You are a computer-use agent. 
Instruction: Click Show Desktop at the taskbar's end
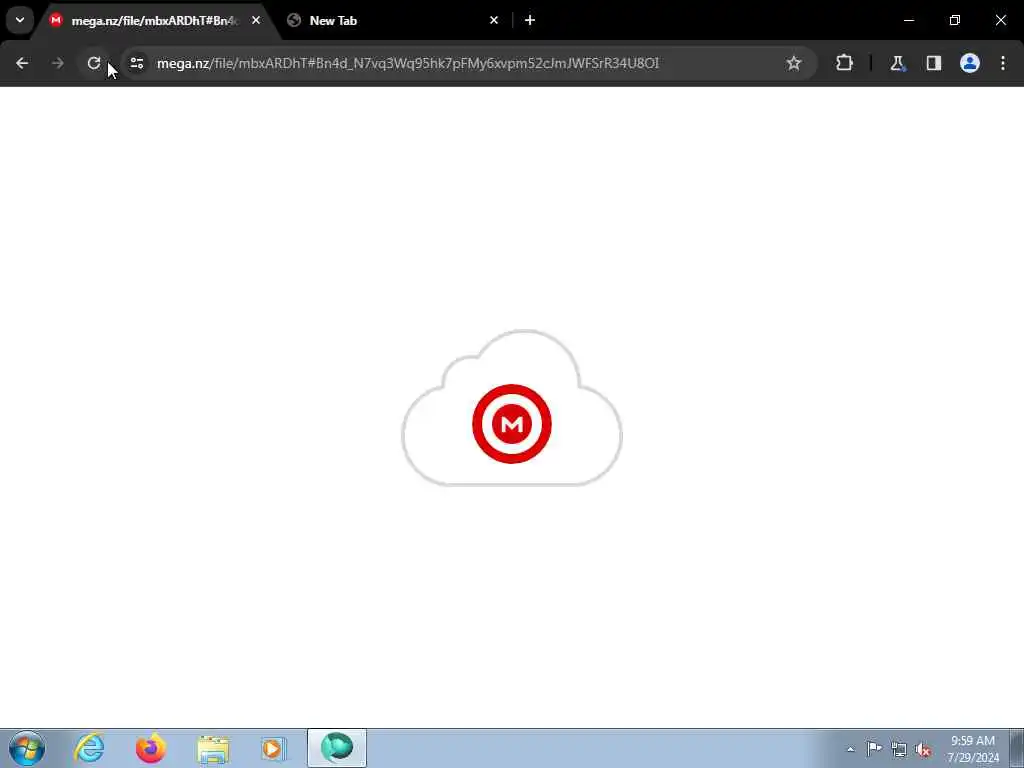click(1017, 748)
